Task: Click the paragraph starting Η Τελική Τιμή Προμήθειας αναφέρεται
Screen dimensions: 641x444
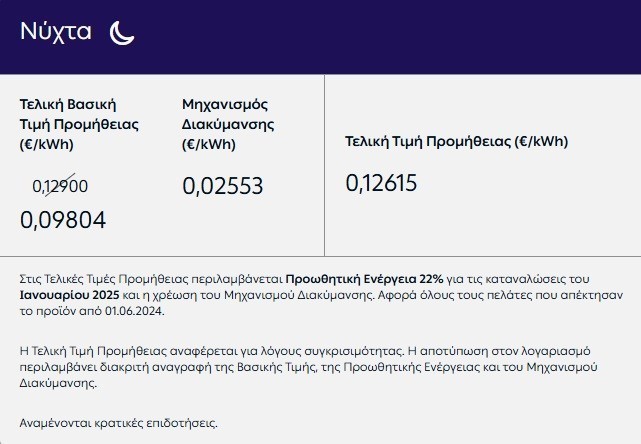Action: (x=310, y=367)
